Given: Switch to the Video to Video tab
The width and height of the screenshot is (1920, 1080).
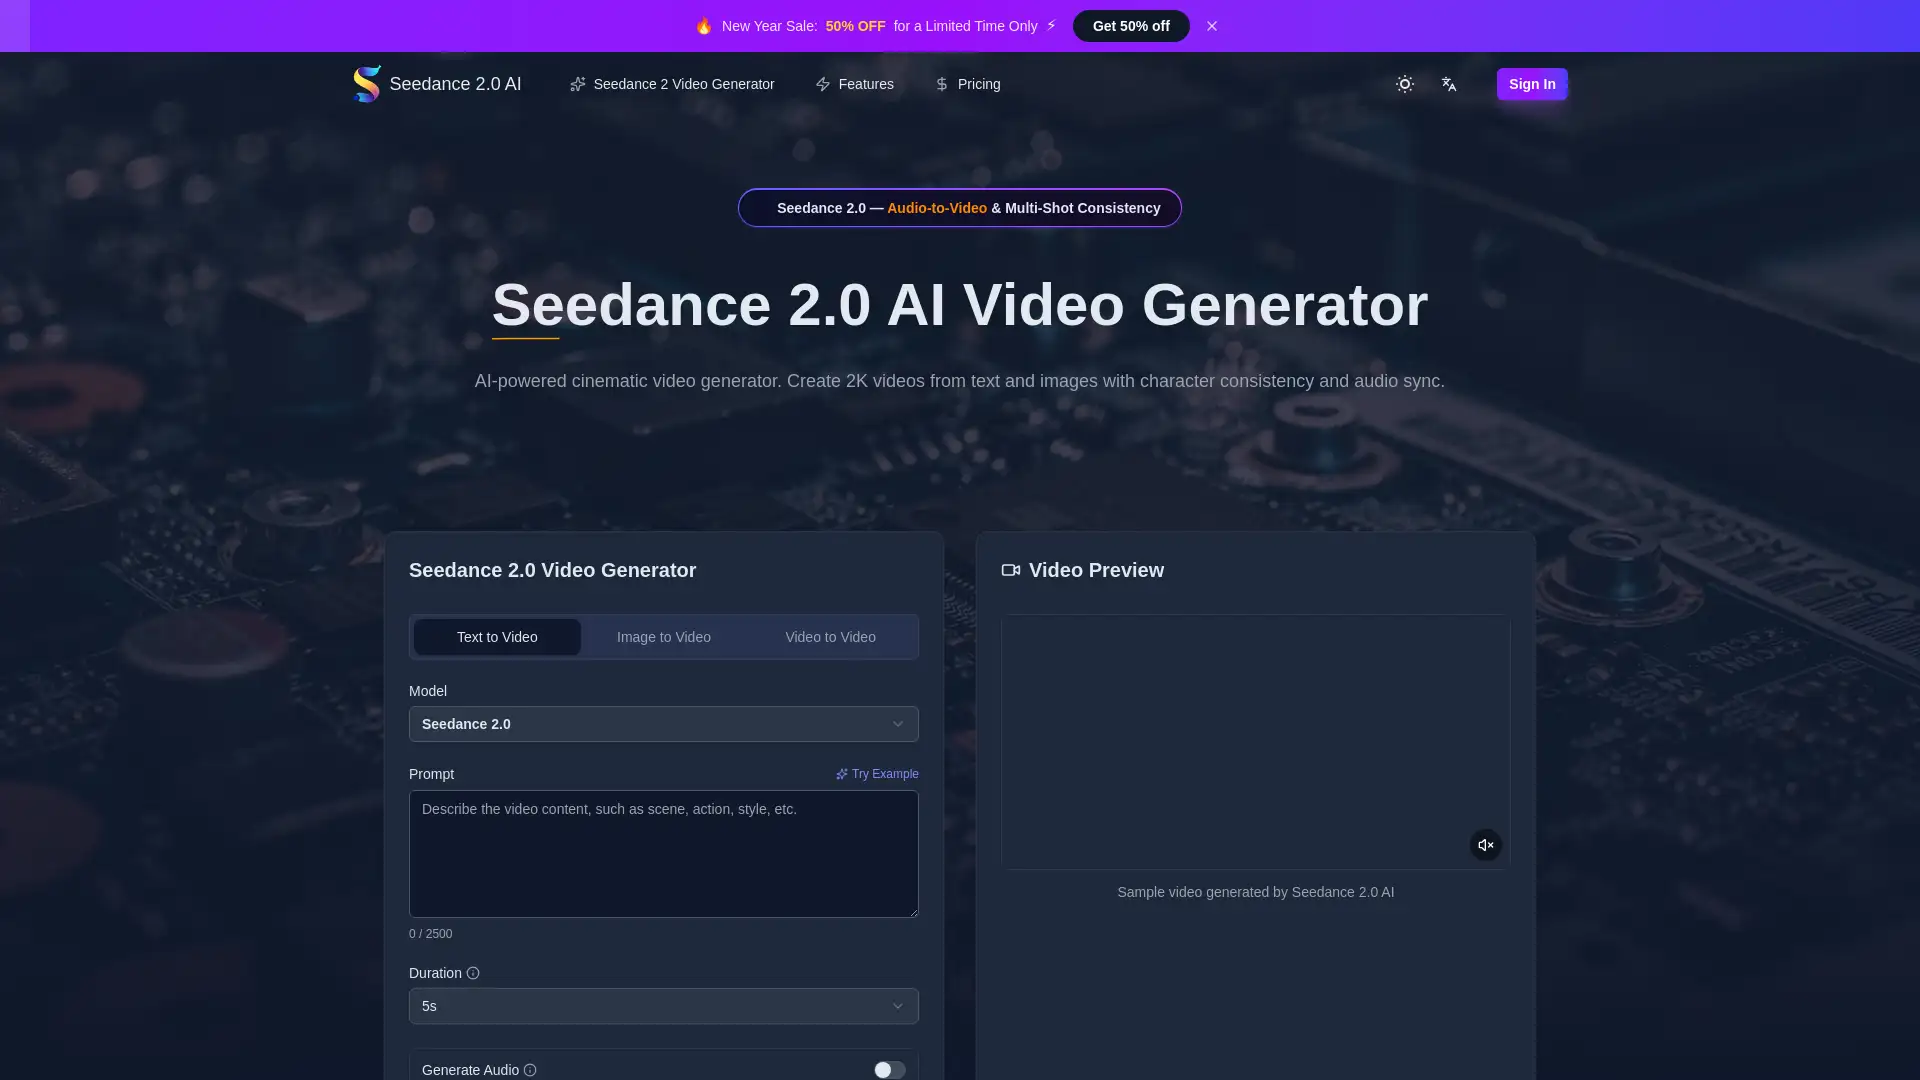Looking at the screenshot, I should click(x=829, y=637).
